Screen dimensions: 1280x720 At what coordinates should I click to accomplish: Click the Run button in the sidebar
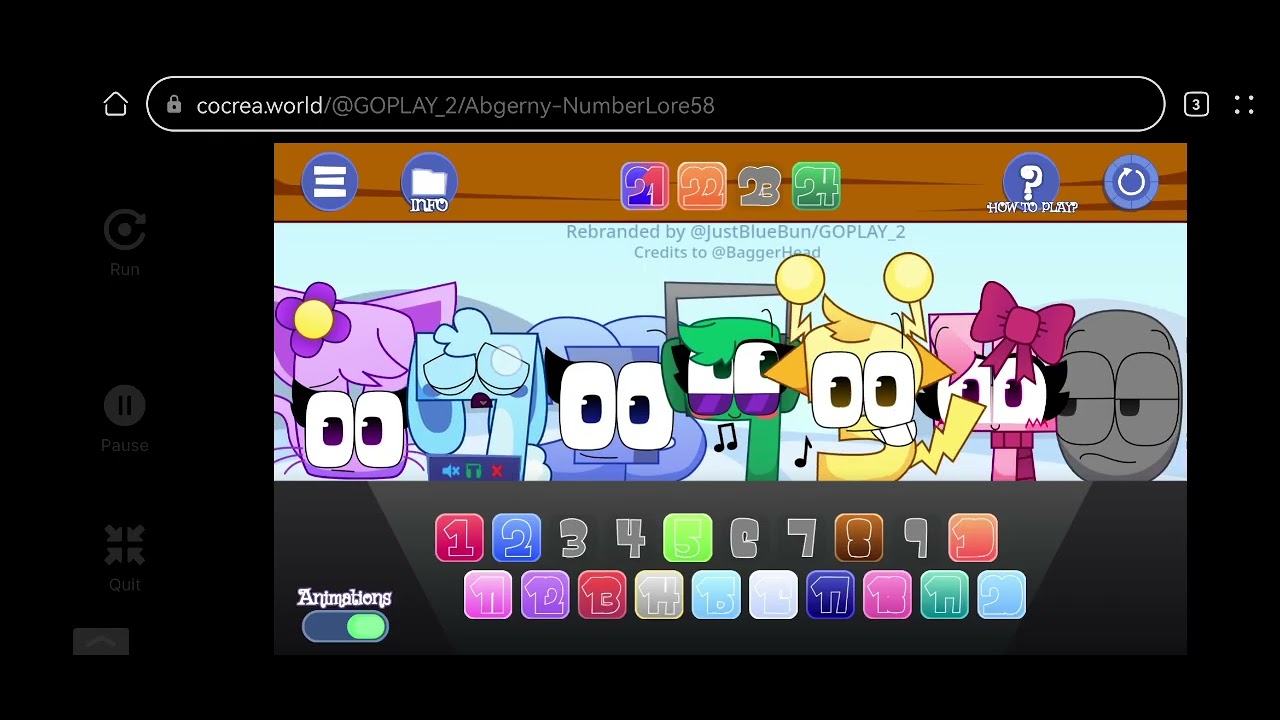[125, 243]
